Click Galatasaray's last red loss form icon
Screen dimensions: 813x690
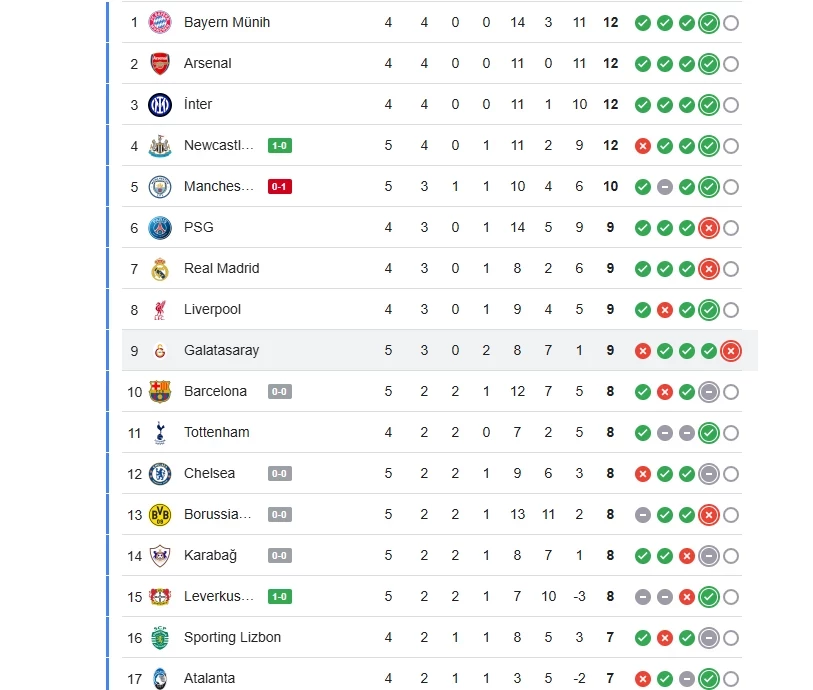coord(731,351)
